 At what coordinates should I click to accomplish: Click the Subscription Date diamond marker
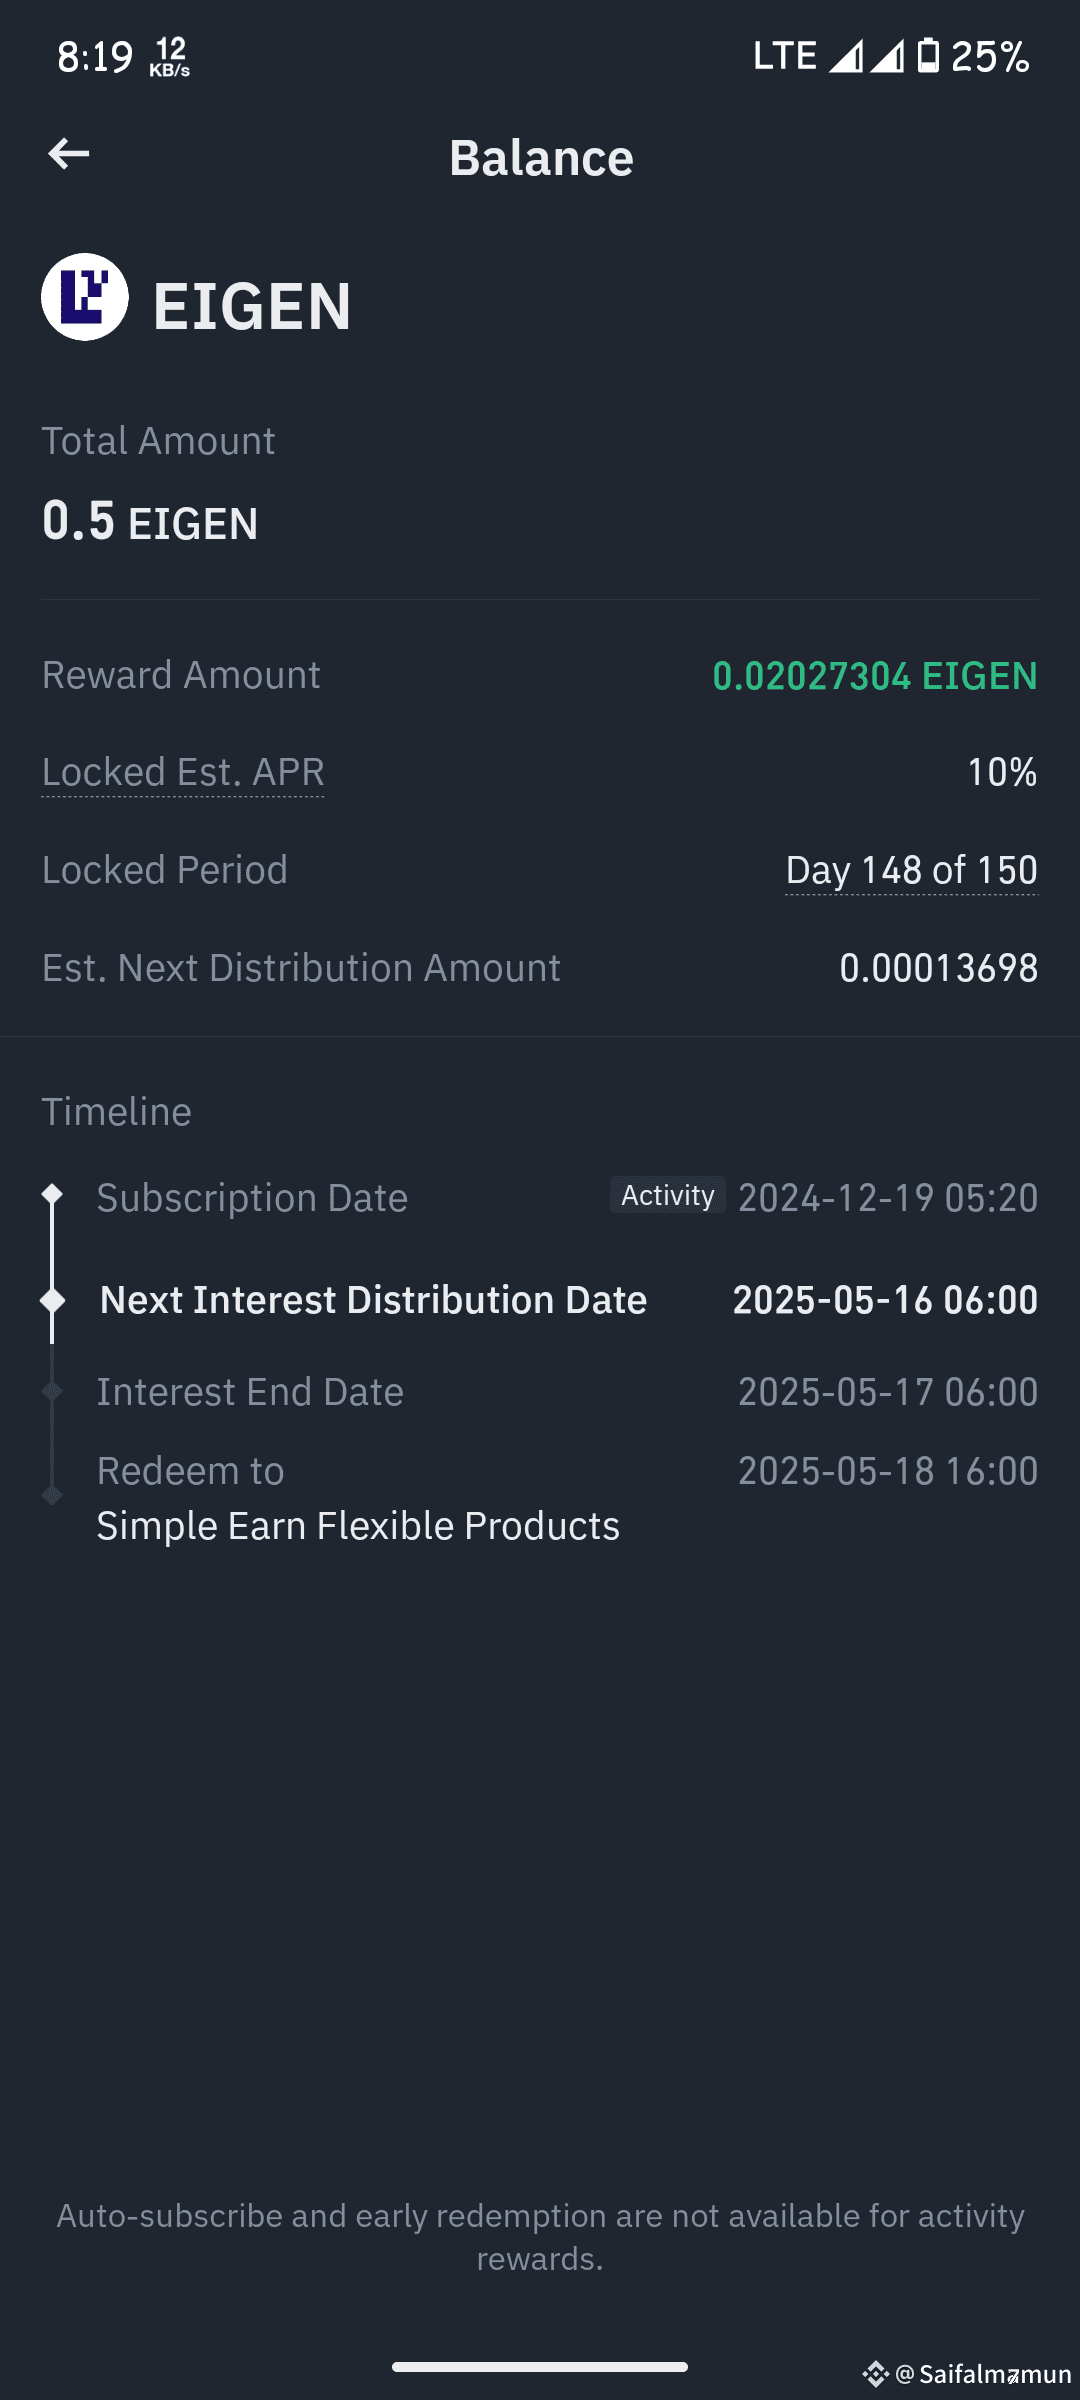point(52,1194)
